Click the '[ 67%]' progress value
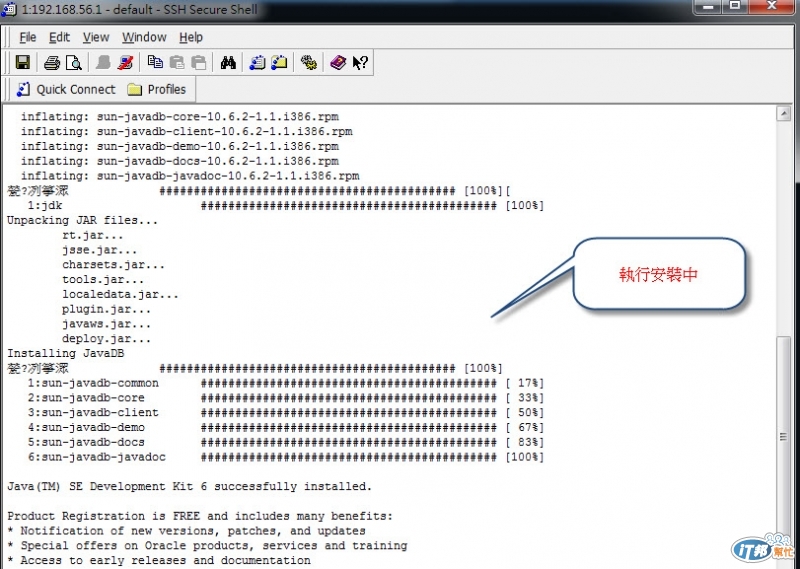 pos(524,427)
